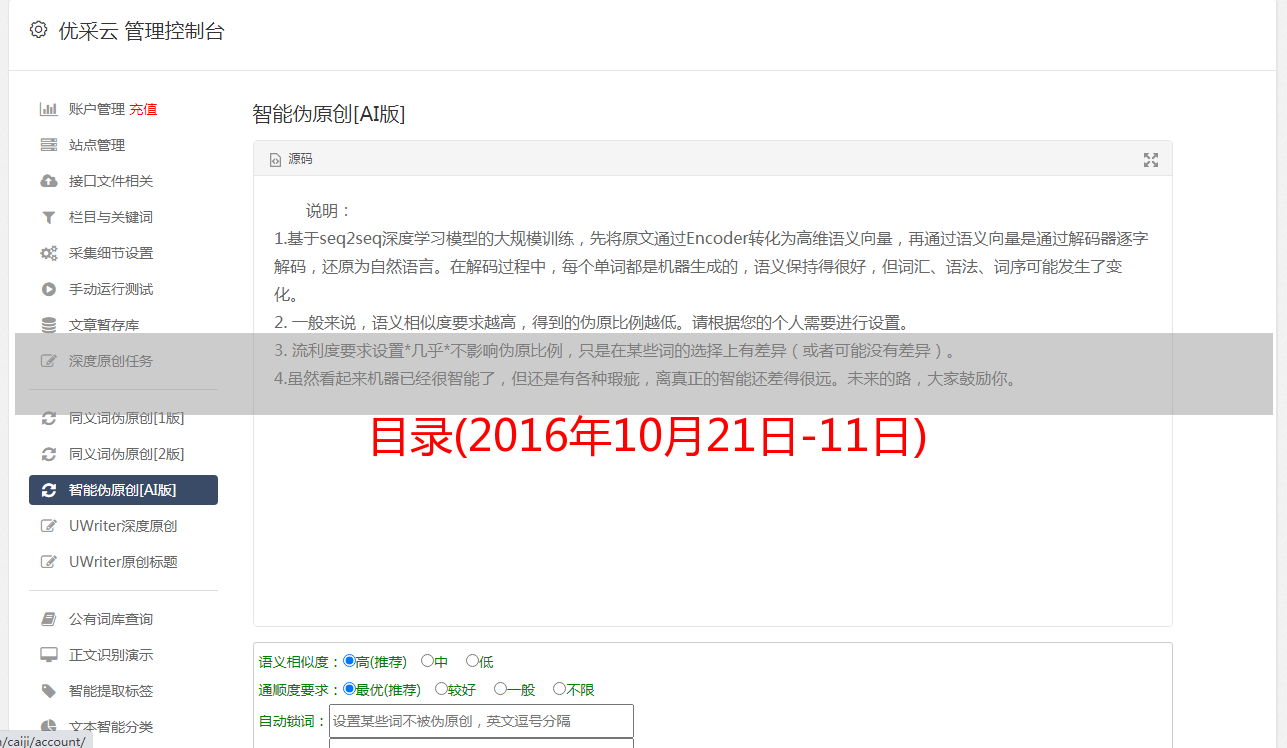1287x748 pixels.
Task: Click the gears icon for 采集细节设置
Action: tap(48, 253)
